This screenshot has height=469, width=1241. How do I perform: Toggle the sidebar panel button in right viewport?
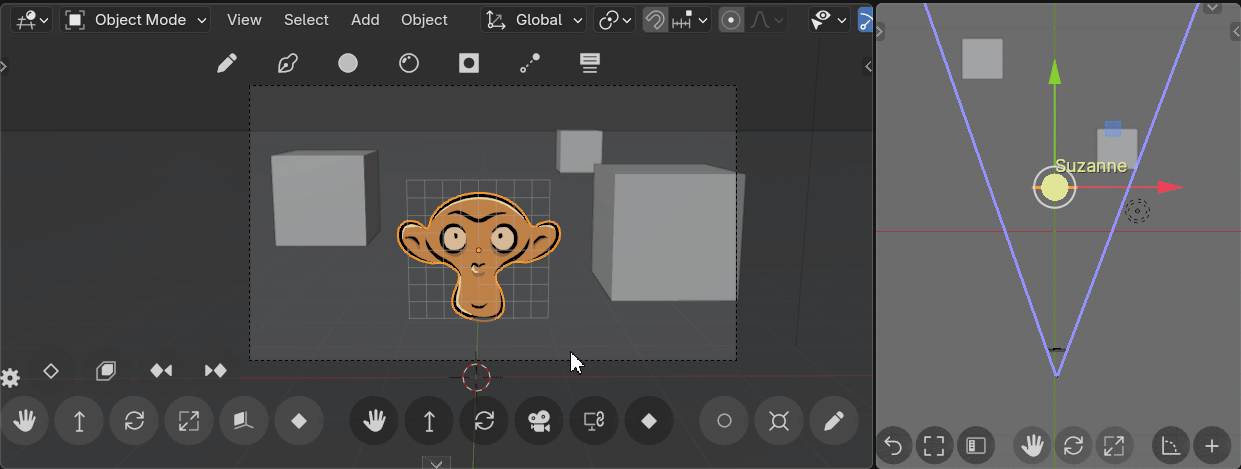[x=975, y=446]
